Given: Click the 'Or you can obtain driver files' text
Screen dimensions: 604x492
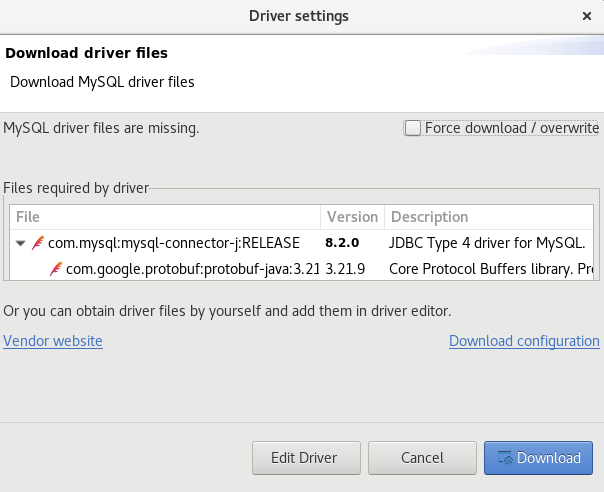Looking at the screenshot, I should (227, 311).
